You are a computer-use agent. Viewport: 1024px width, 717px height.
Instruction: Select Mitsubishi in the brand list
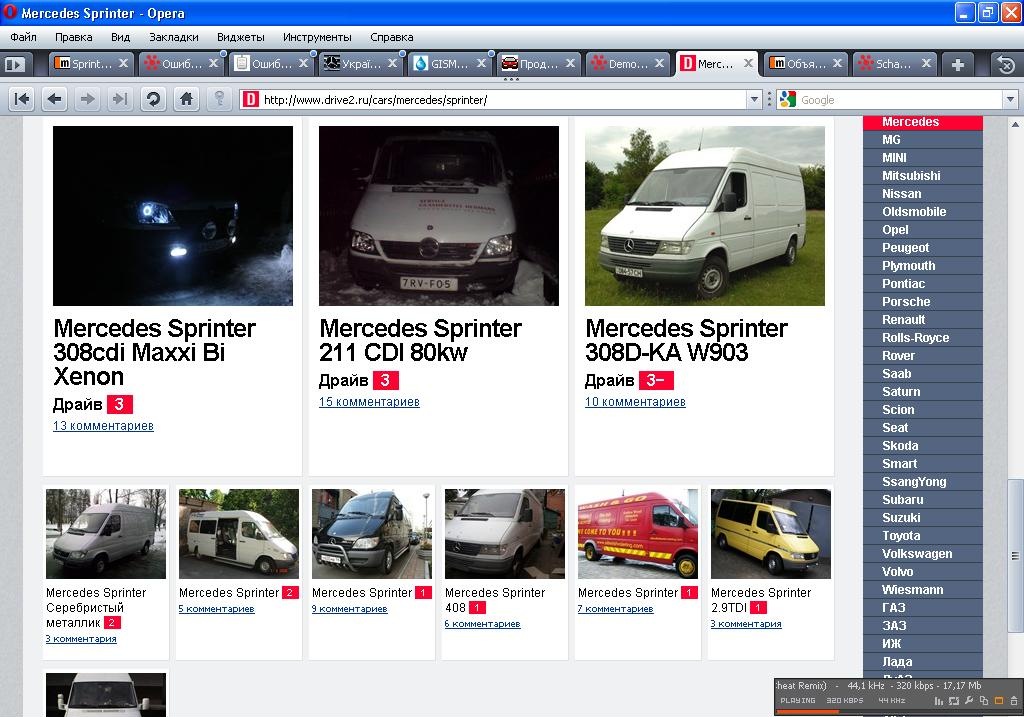click(x=923, y=176)
